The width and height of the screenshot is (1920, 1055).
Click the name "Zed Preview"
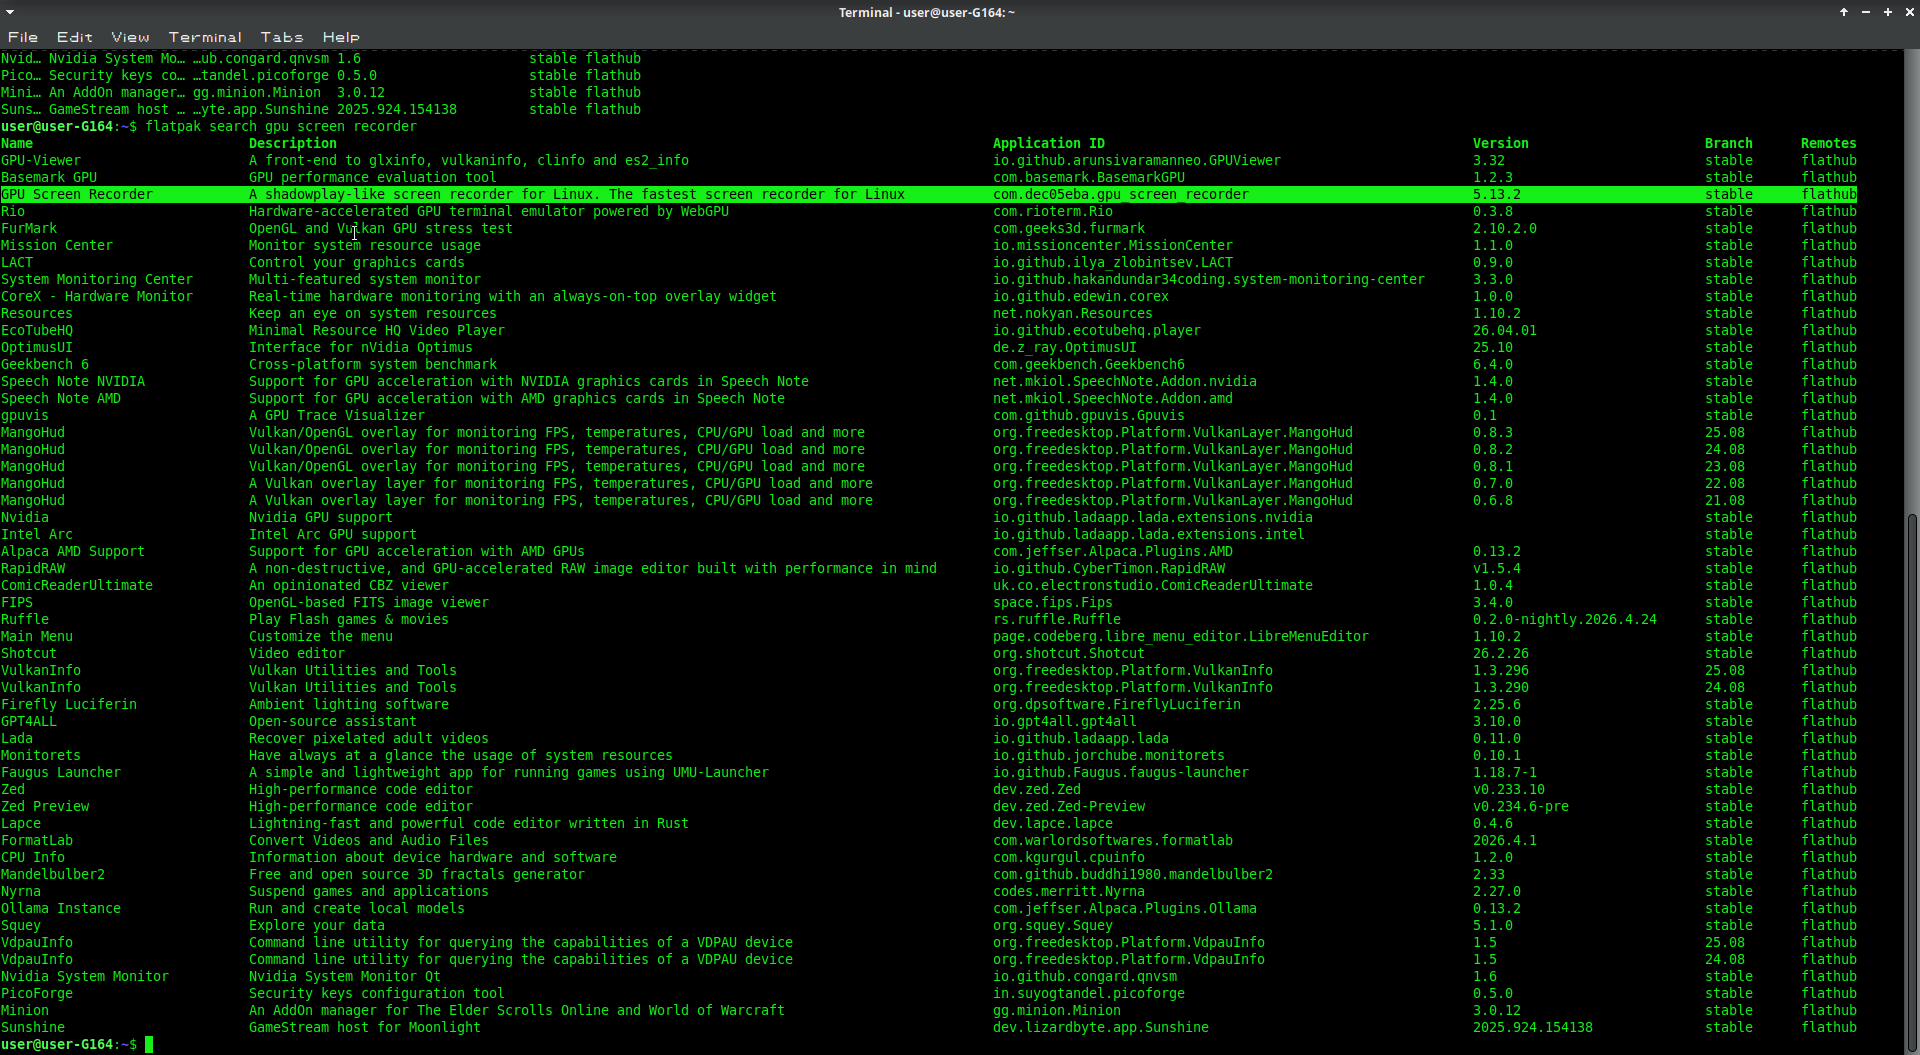click(45, 807)
